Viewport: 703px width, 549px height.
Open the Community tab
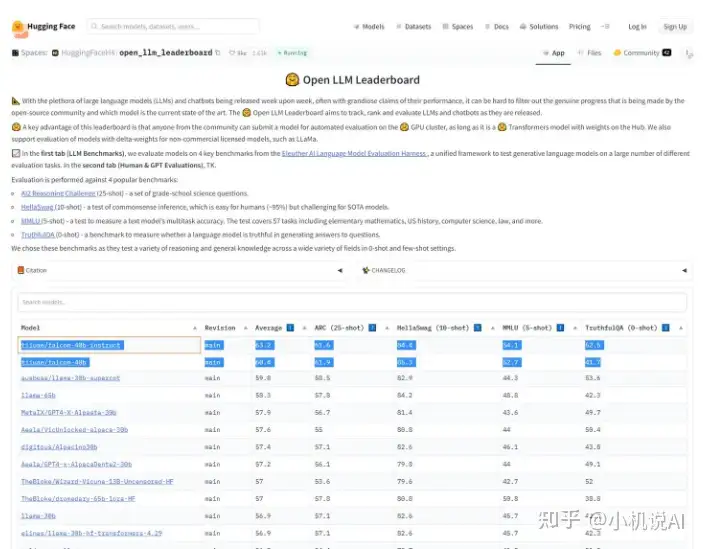tap(642, 53)
